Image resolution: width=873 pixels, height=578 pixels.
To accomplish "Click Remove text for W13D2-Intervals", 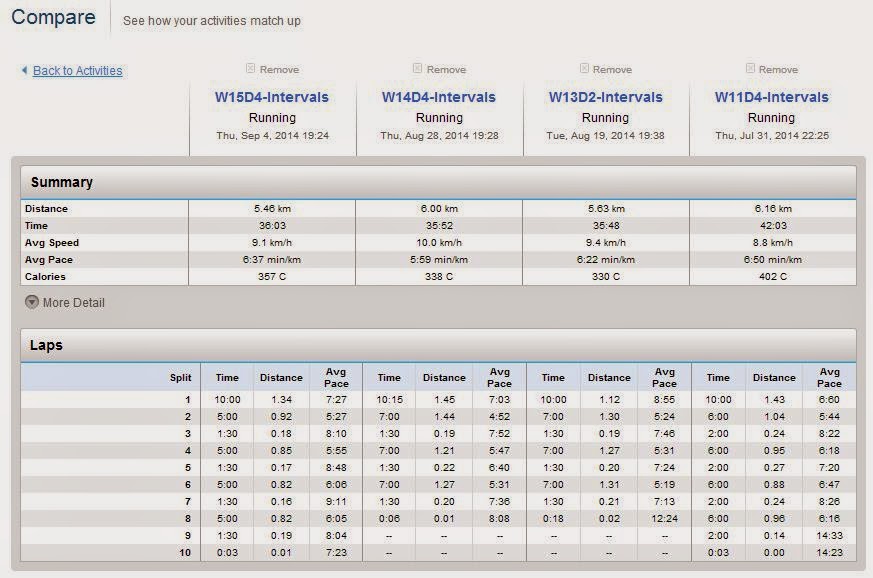I will click(612, 70).
